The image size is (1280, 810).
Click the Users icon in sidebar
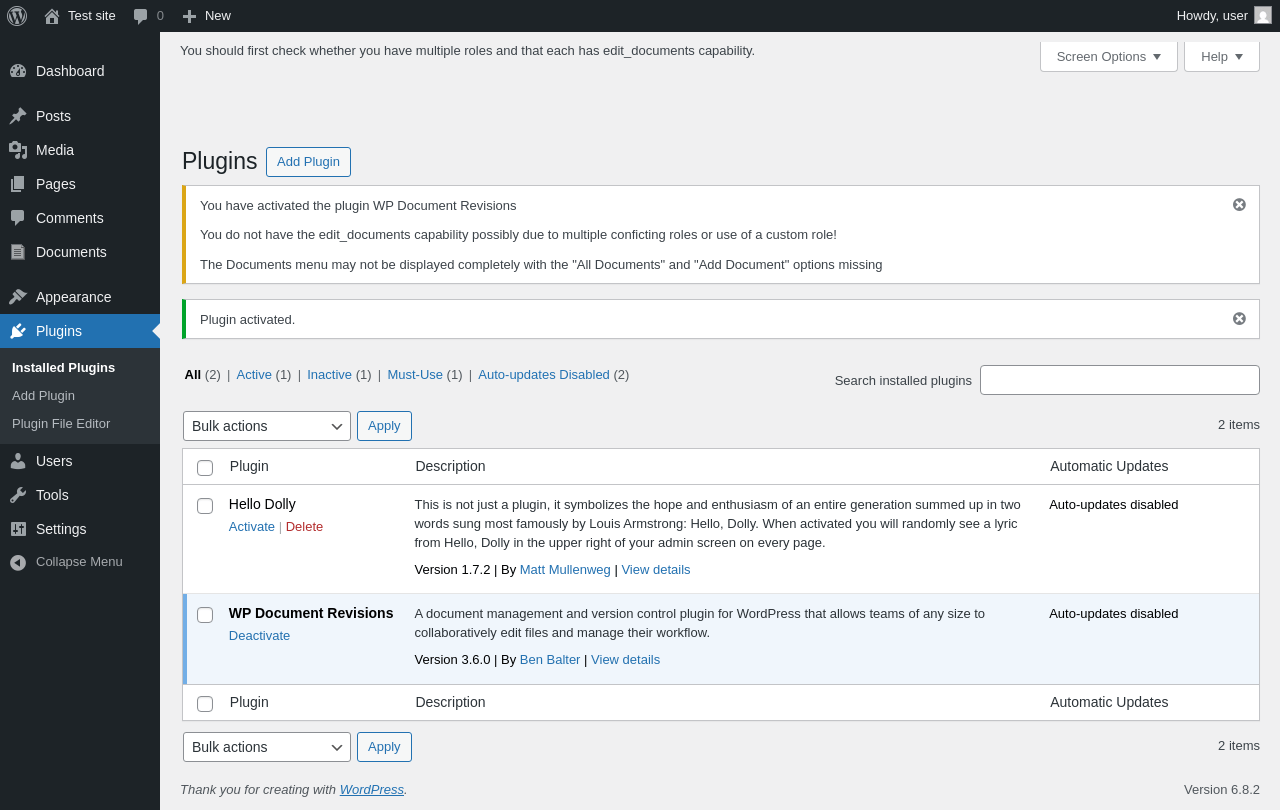point(18,461)
